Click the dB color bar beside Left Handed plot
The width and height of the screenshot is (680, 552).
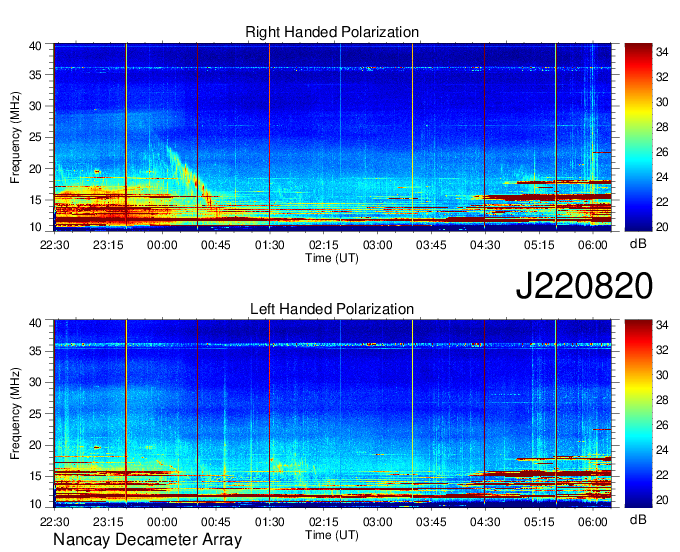point(638,413)
